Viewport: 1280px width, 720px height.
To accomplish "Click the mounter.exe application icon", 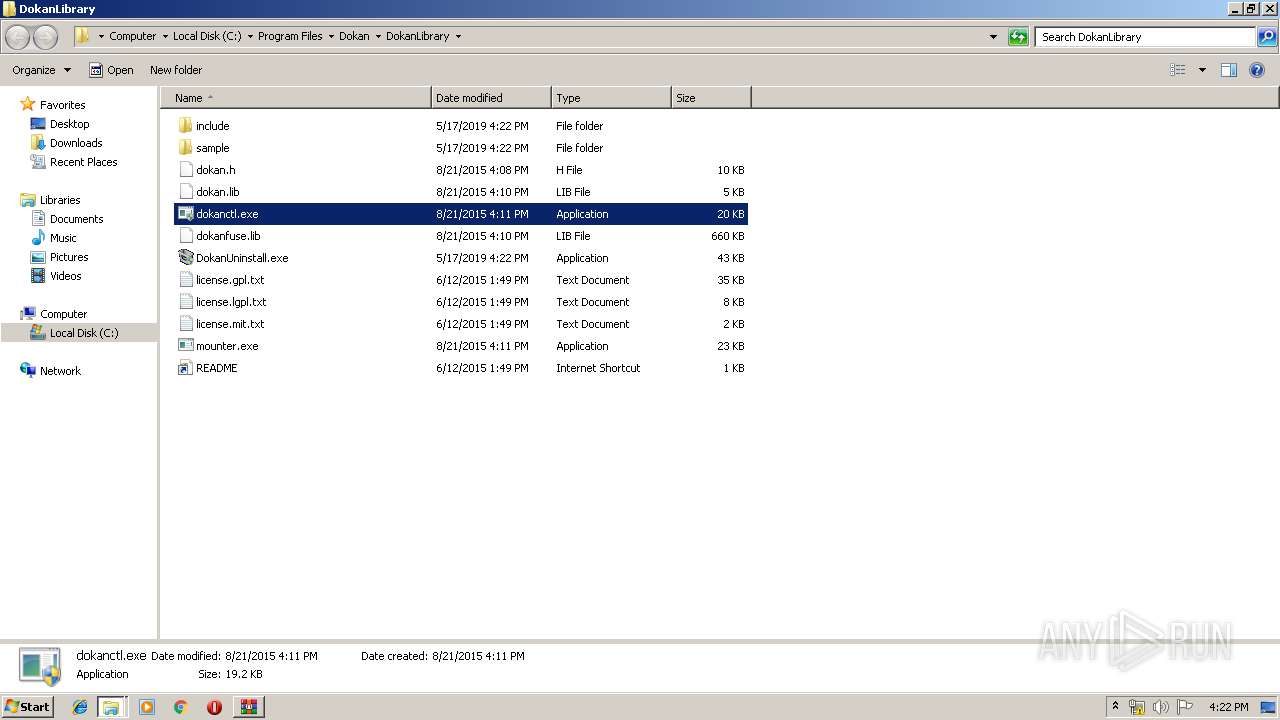I will 185,346.
